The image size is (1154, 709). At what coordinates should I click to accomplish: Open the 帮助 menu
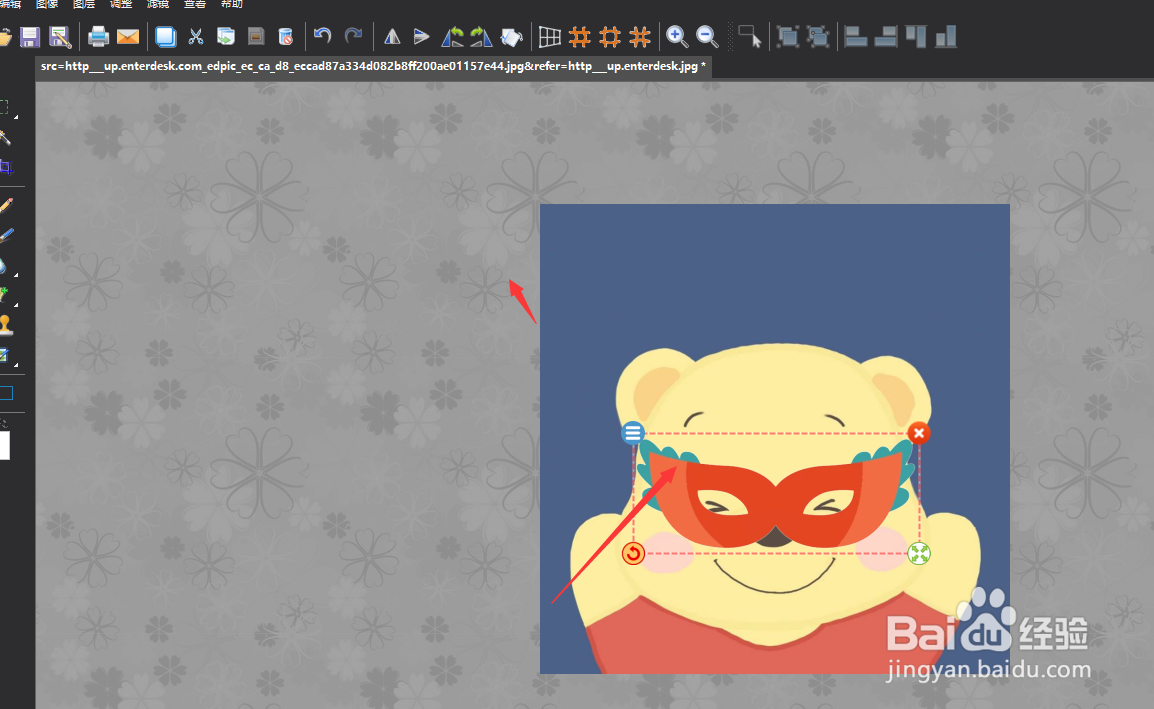(x=232, y=4)
